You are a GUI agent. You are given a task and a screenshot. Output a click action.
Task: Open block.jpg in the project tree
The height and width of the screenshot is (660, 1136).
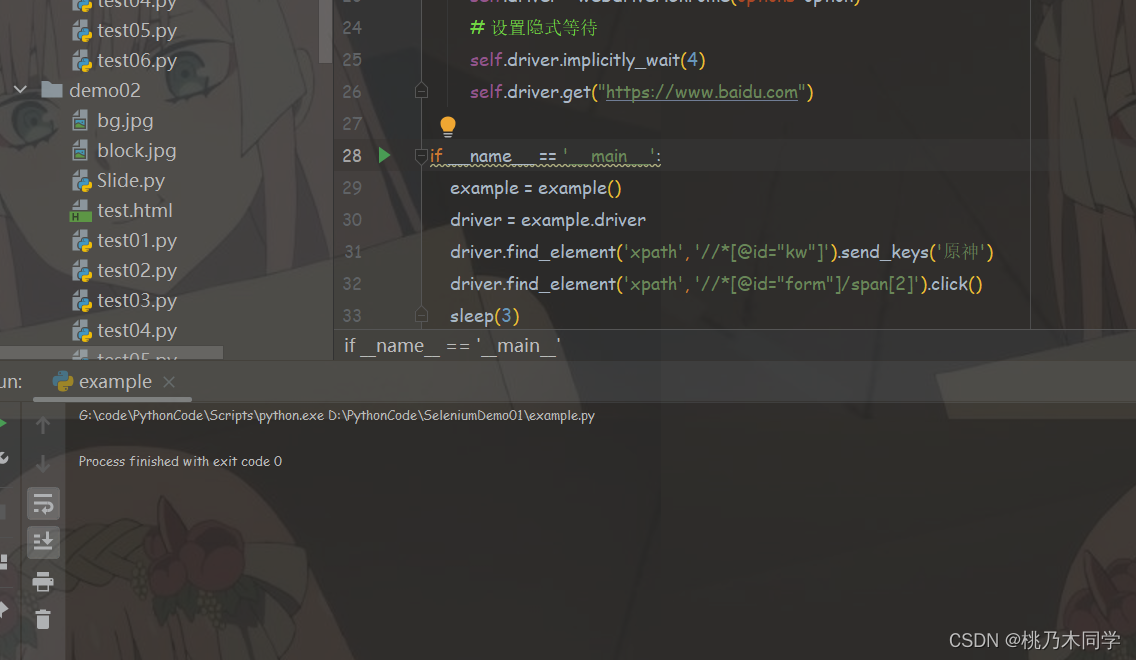tap(136, 151)
